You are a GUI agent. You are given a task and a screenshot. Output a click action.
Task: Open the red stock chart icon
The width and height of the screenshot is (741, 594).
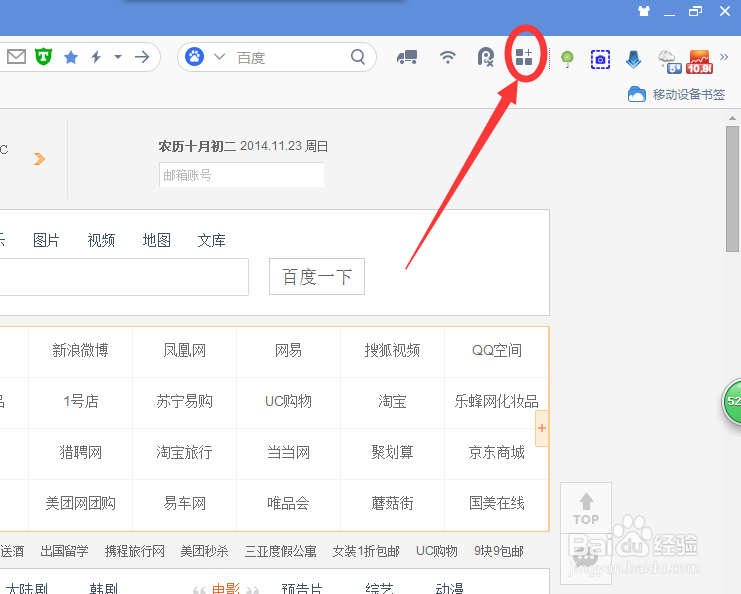coord(699,61)
